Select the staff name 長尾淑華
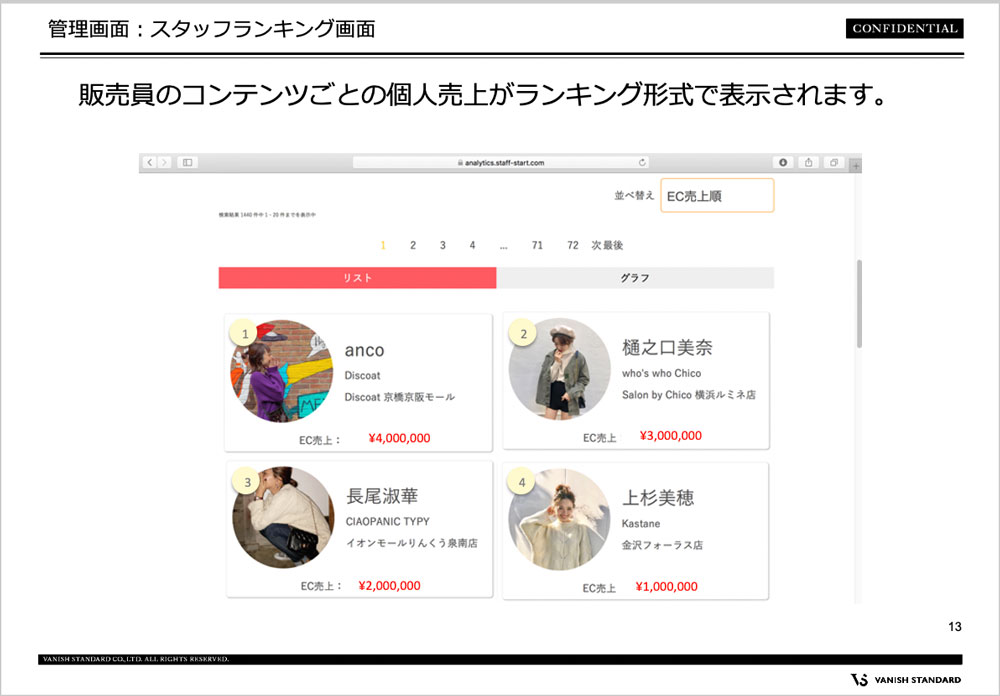The width and height of the screenshot is (1000, 696). pos(382,496)
